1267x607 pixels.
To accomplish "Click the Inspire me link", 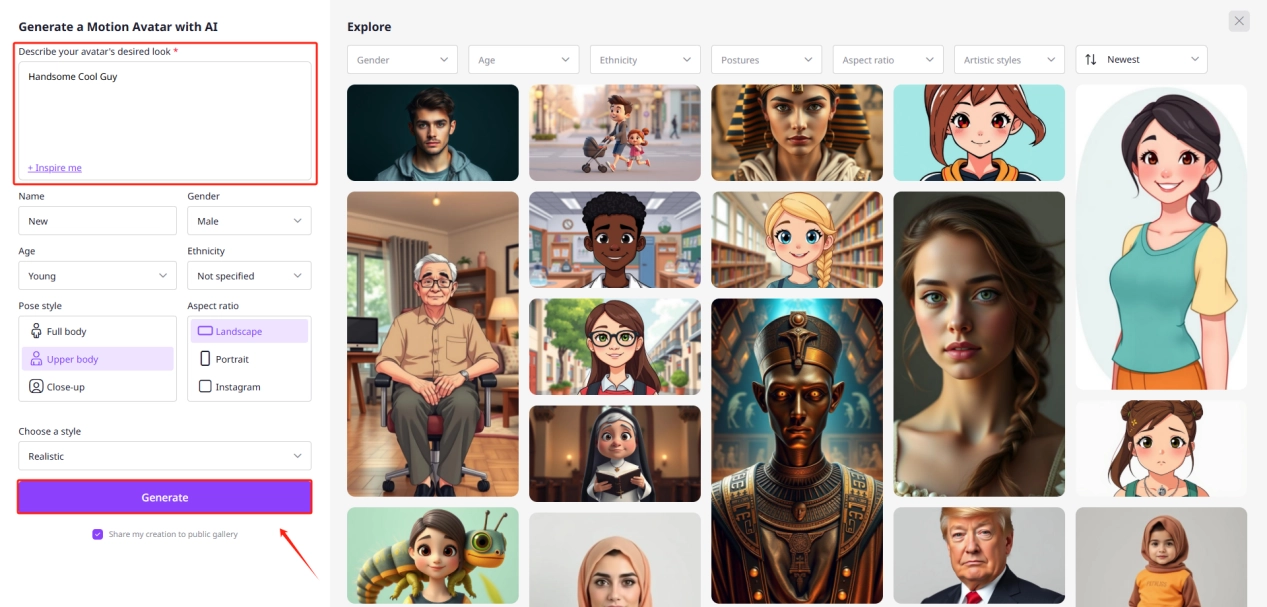I will 55,168.
